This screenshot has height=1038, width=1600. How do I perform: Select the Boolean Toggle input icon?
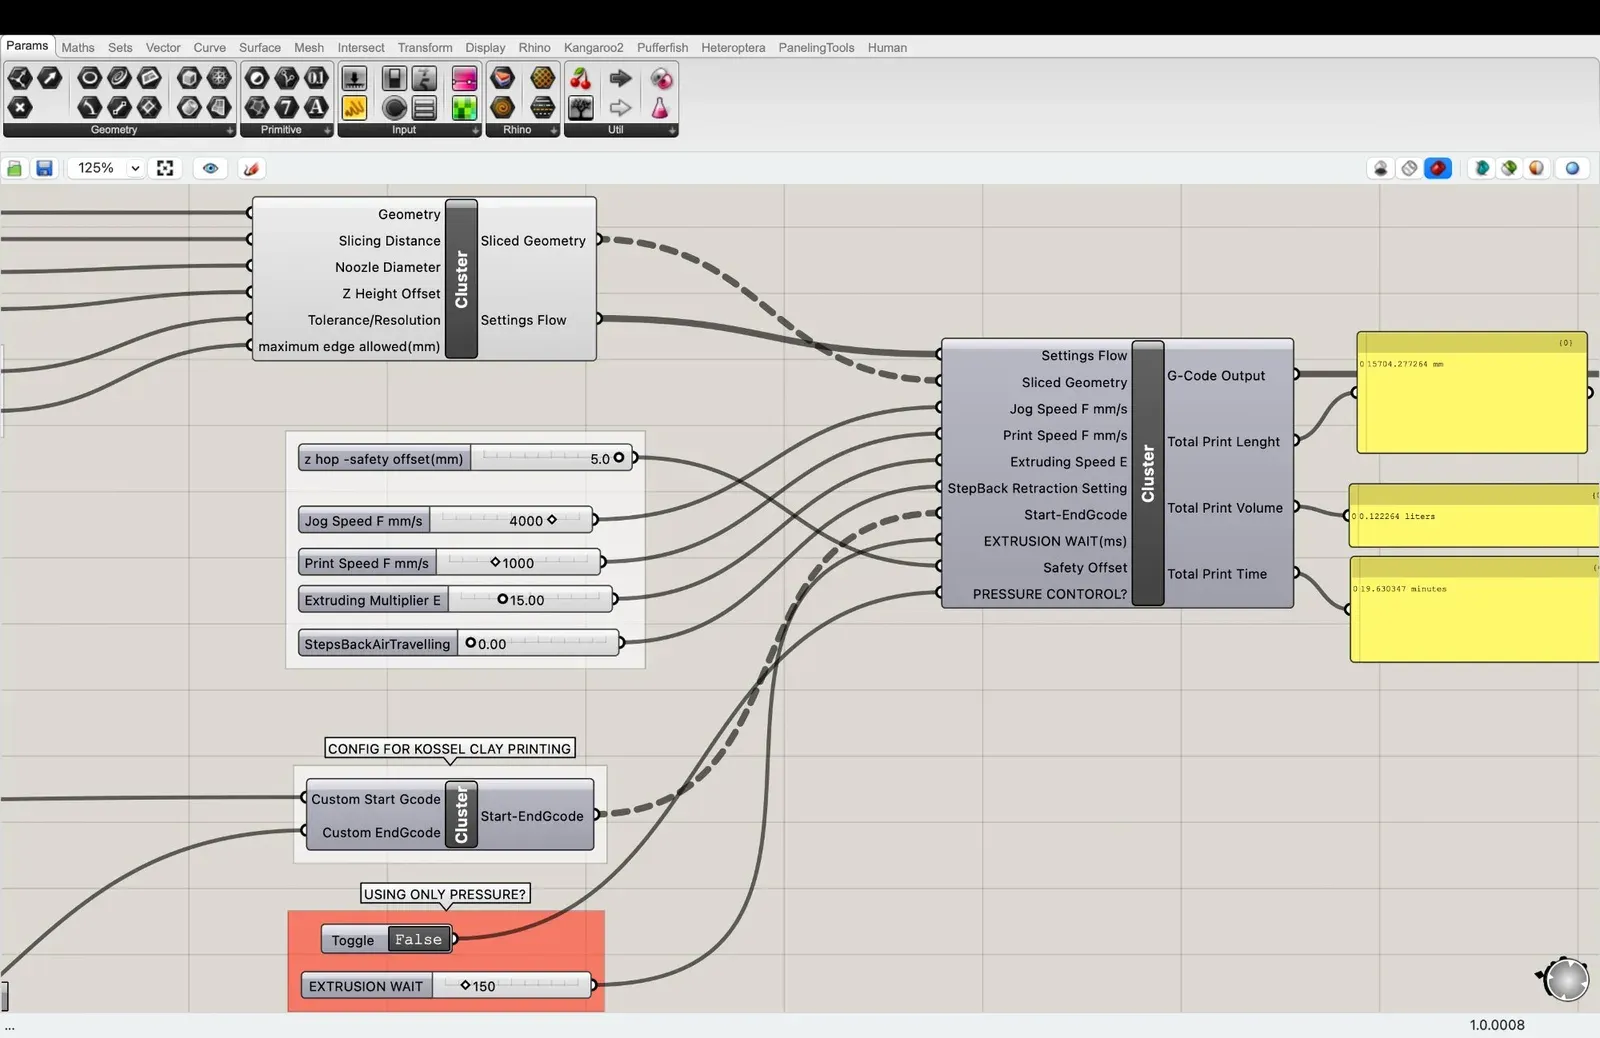point(395,78)
